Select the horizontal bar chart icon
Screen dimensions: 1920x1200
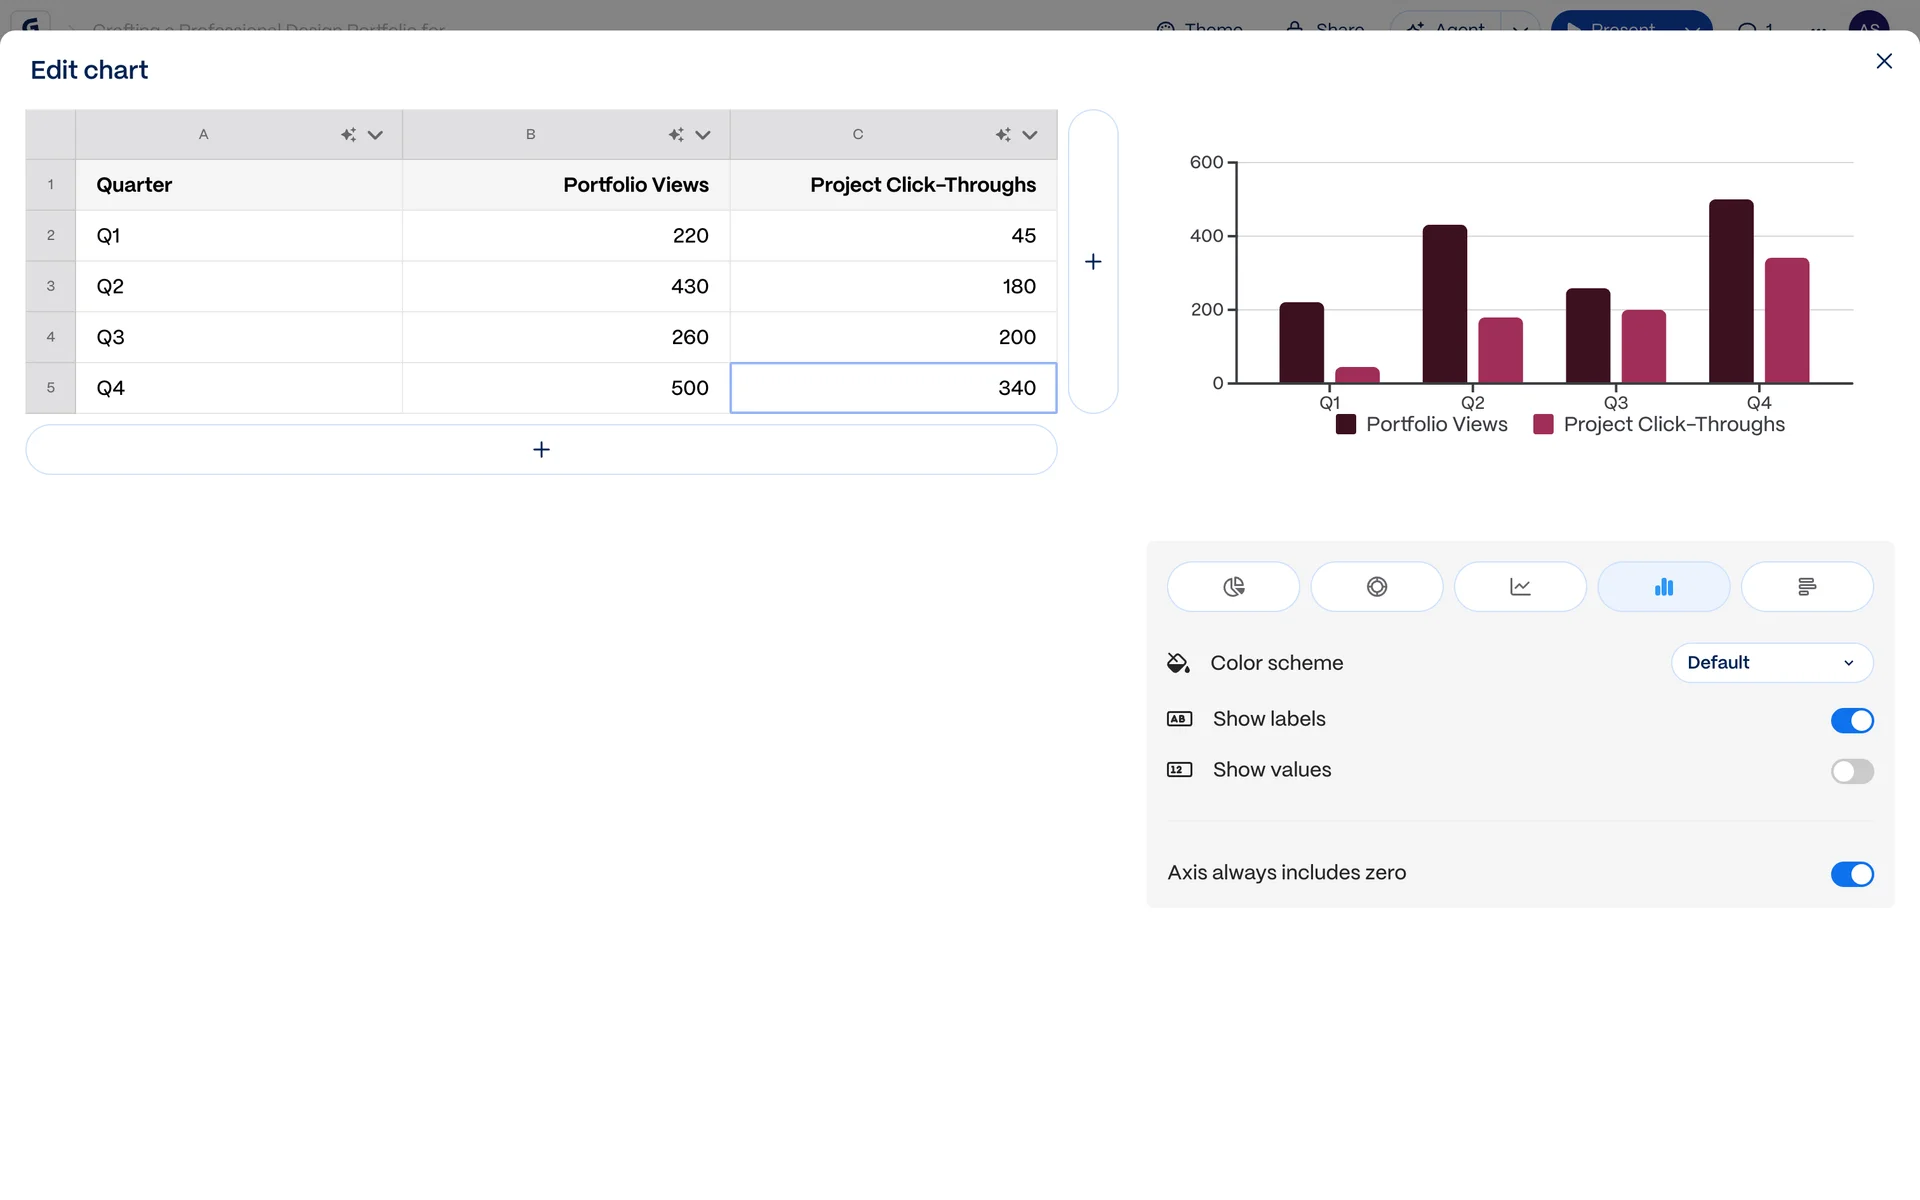[1806, 587]
